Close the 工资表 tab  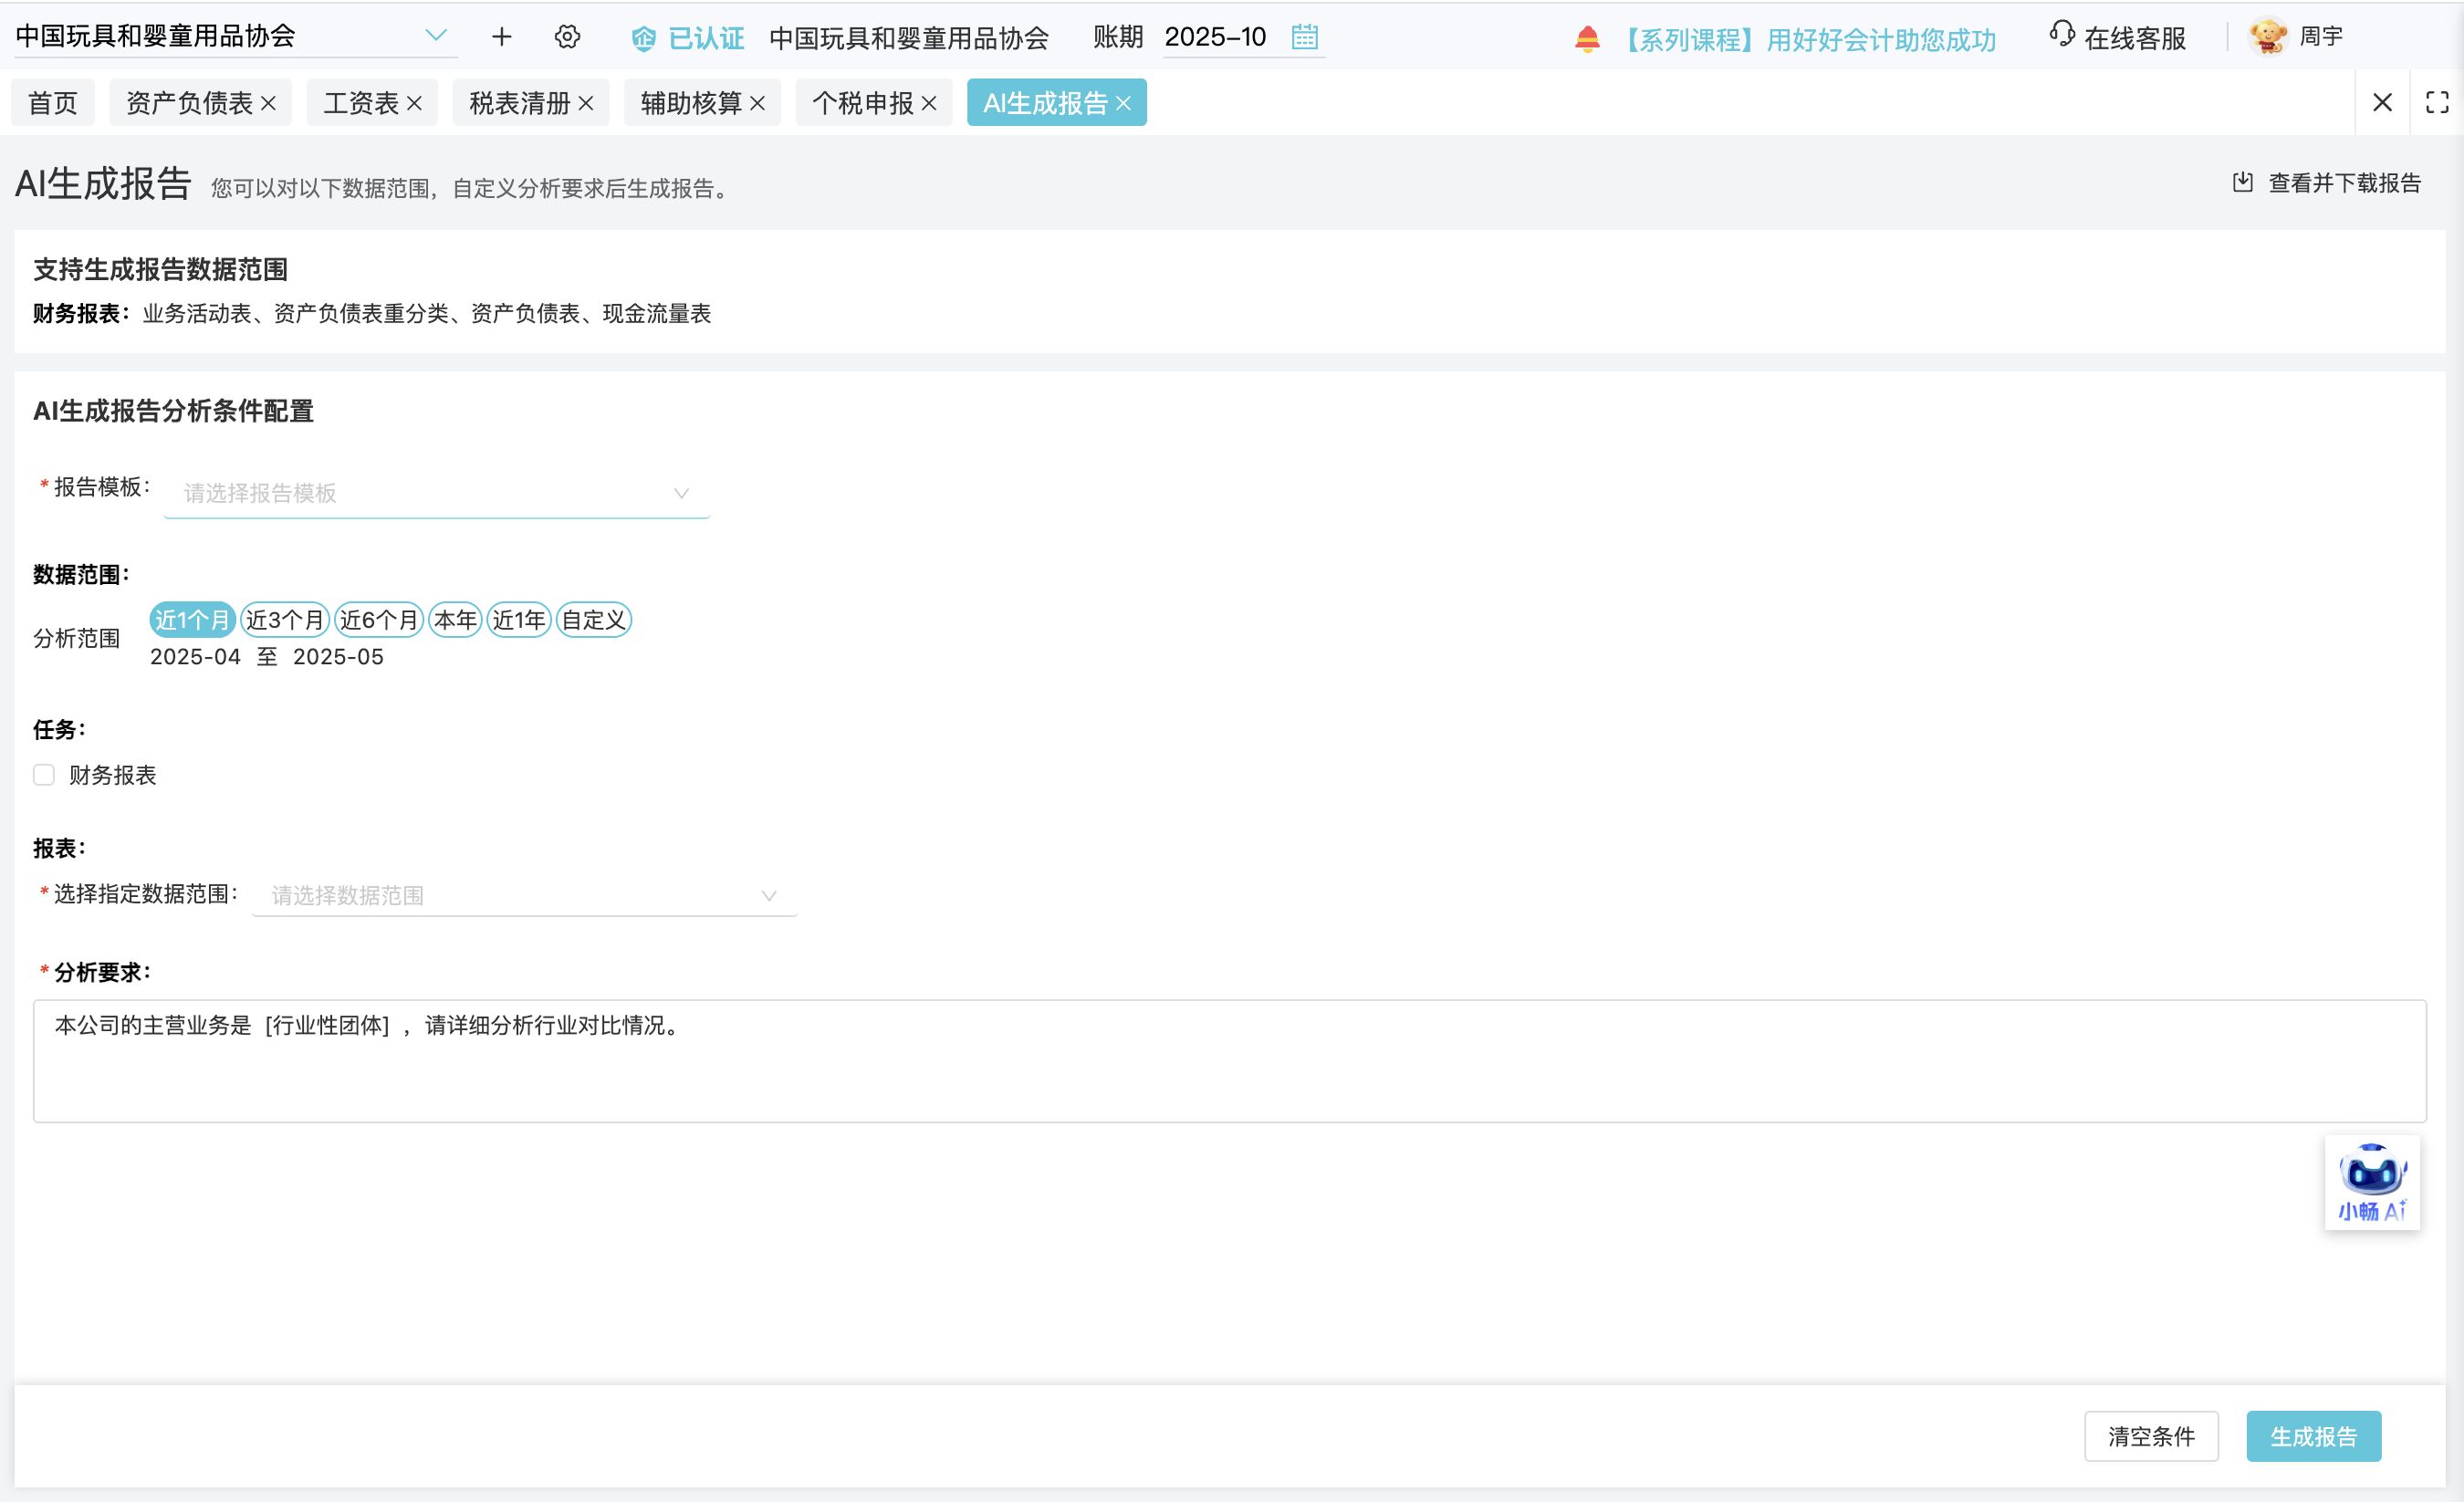[x=415, y=103]
